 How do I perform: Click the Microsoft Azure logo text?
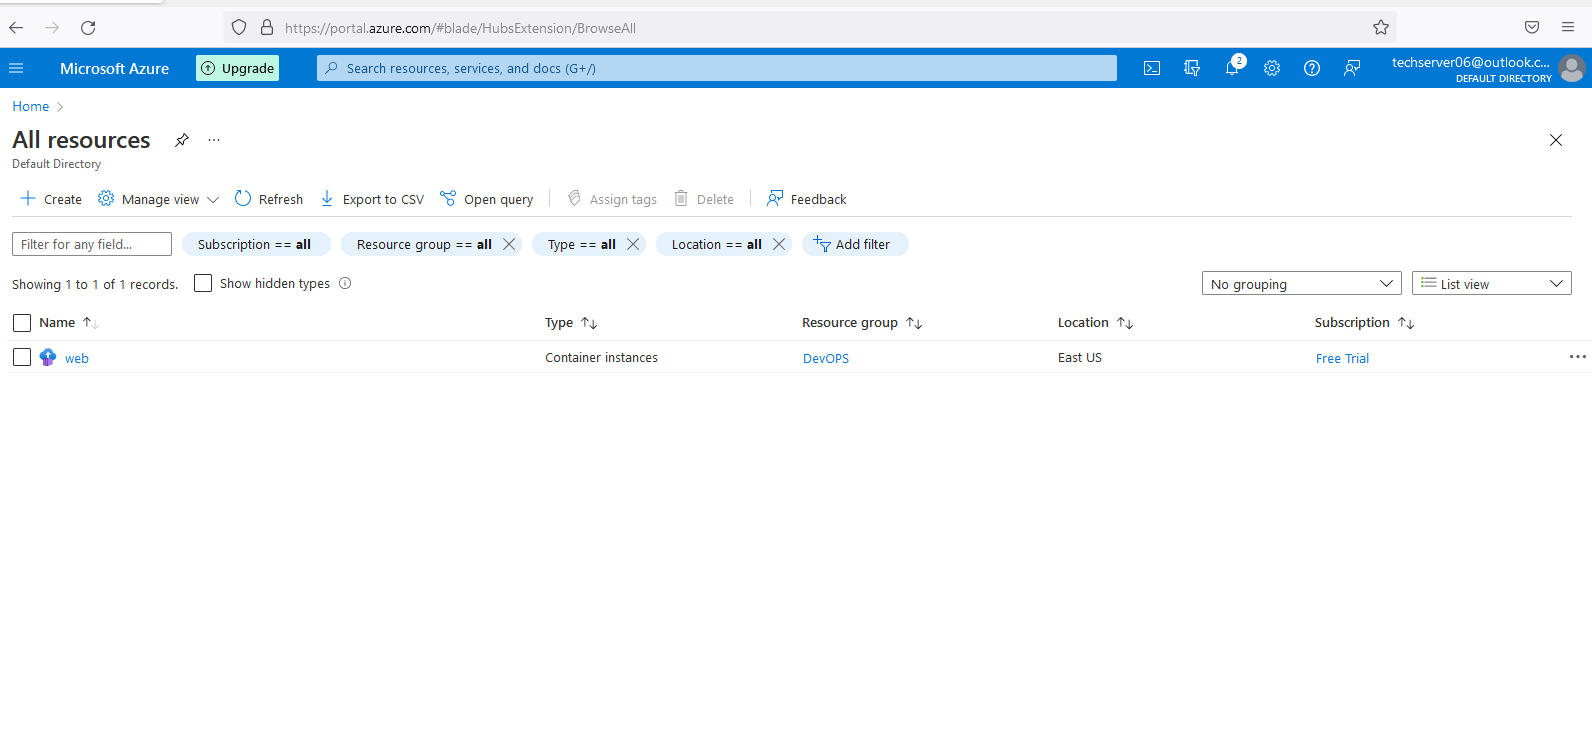114,68
